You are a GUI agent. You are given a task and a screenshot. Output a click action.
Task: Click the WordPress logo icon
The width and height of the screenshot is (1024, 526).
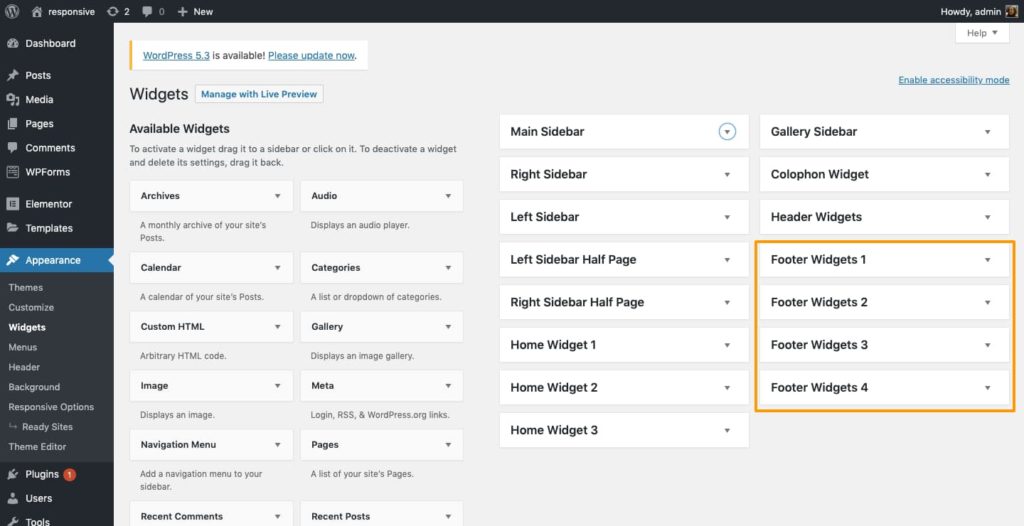tap(12, 11)
